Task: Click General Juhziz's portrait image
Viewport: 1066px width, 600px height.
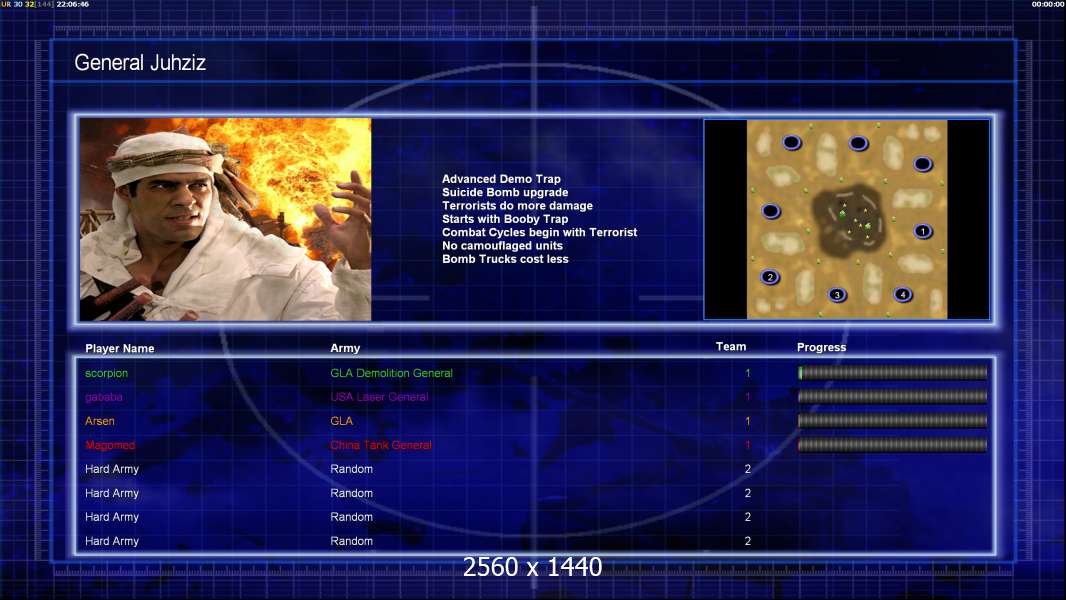Action: tap(225, 220)
